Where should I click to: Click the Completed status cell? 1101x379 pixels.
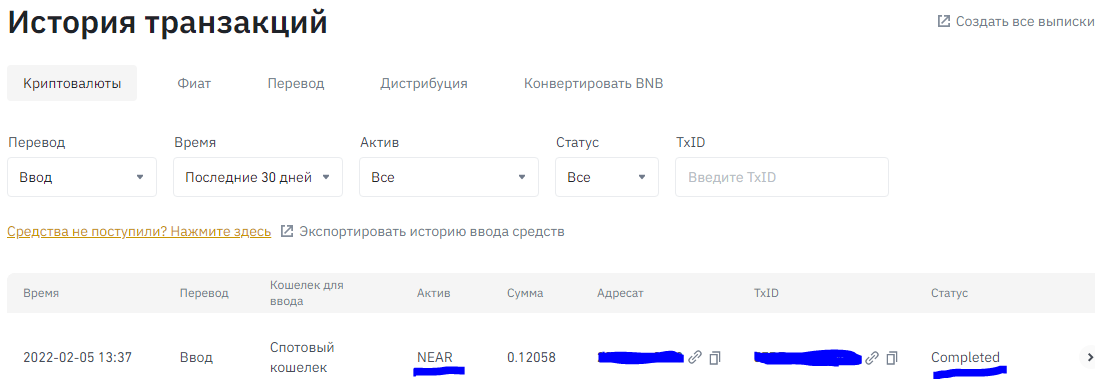pyautogui.click(x=965, y=357)
